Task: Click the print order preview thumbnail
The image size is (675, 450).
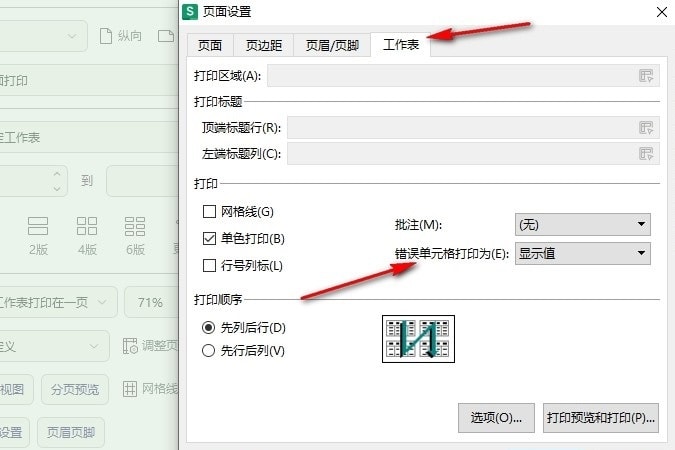Action: (x=418, y=339)
